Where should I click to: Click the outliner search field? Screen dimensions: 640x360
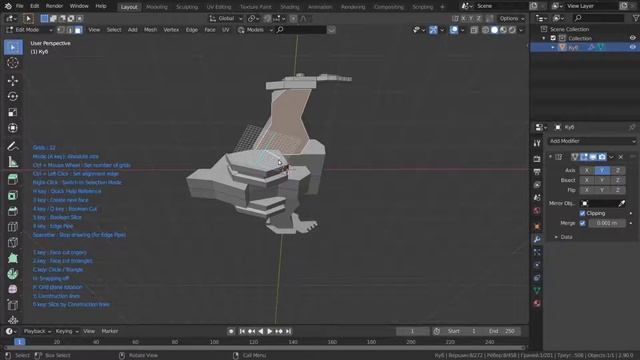tap(599, 18)
